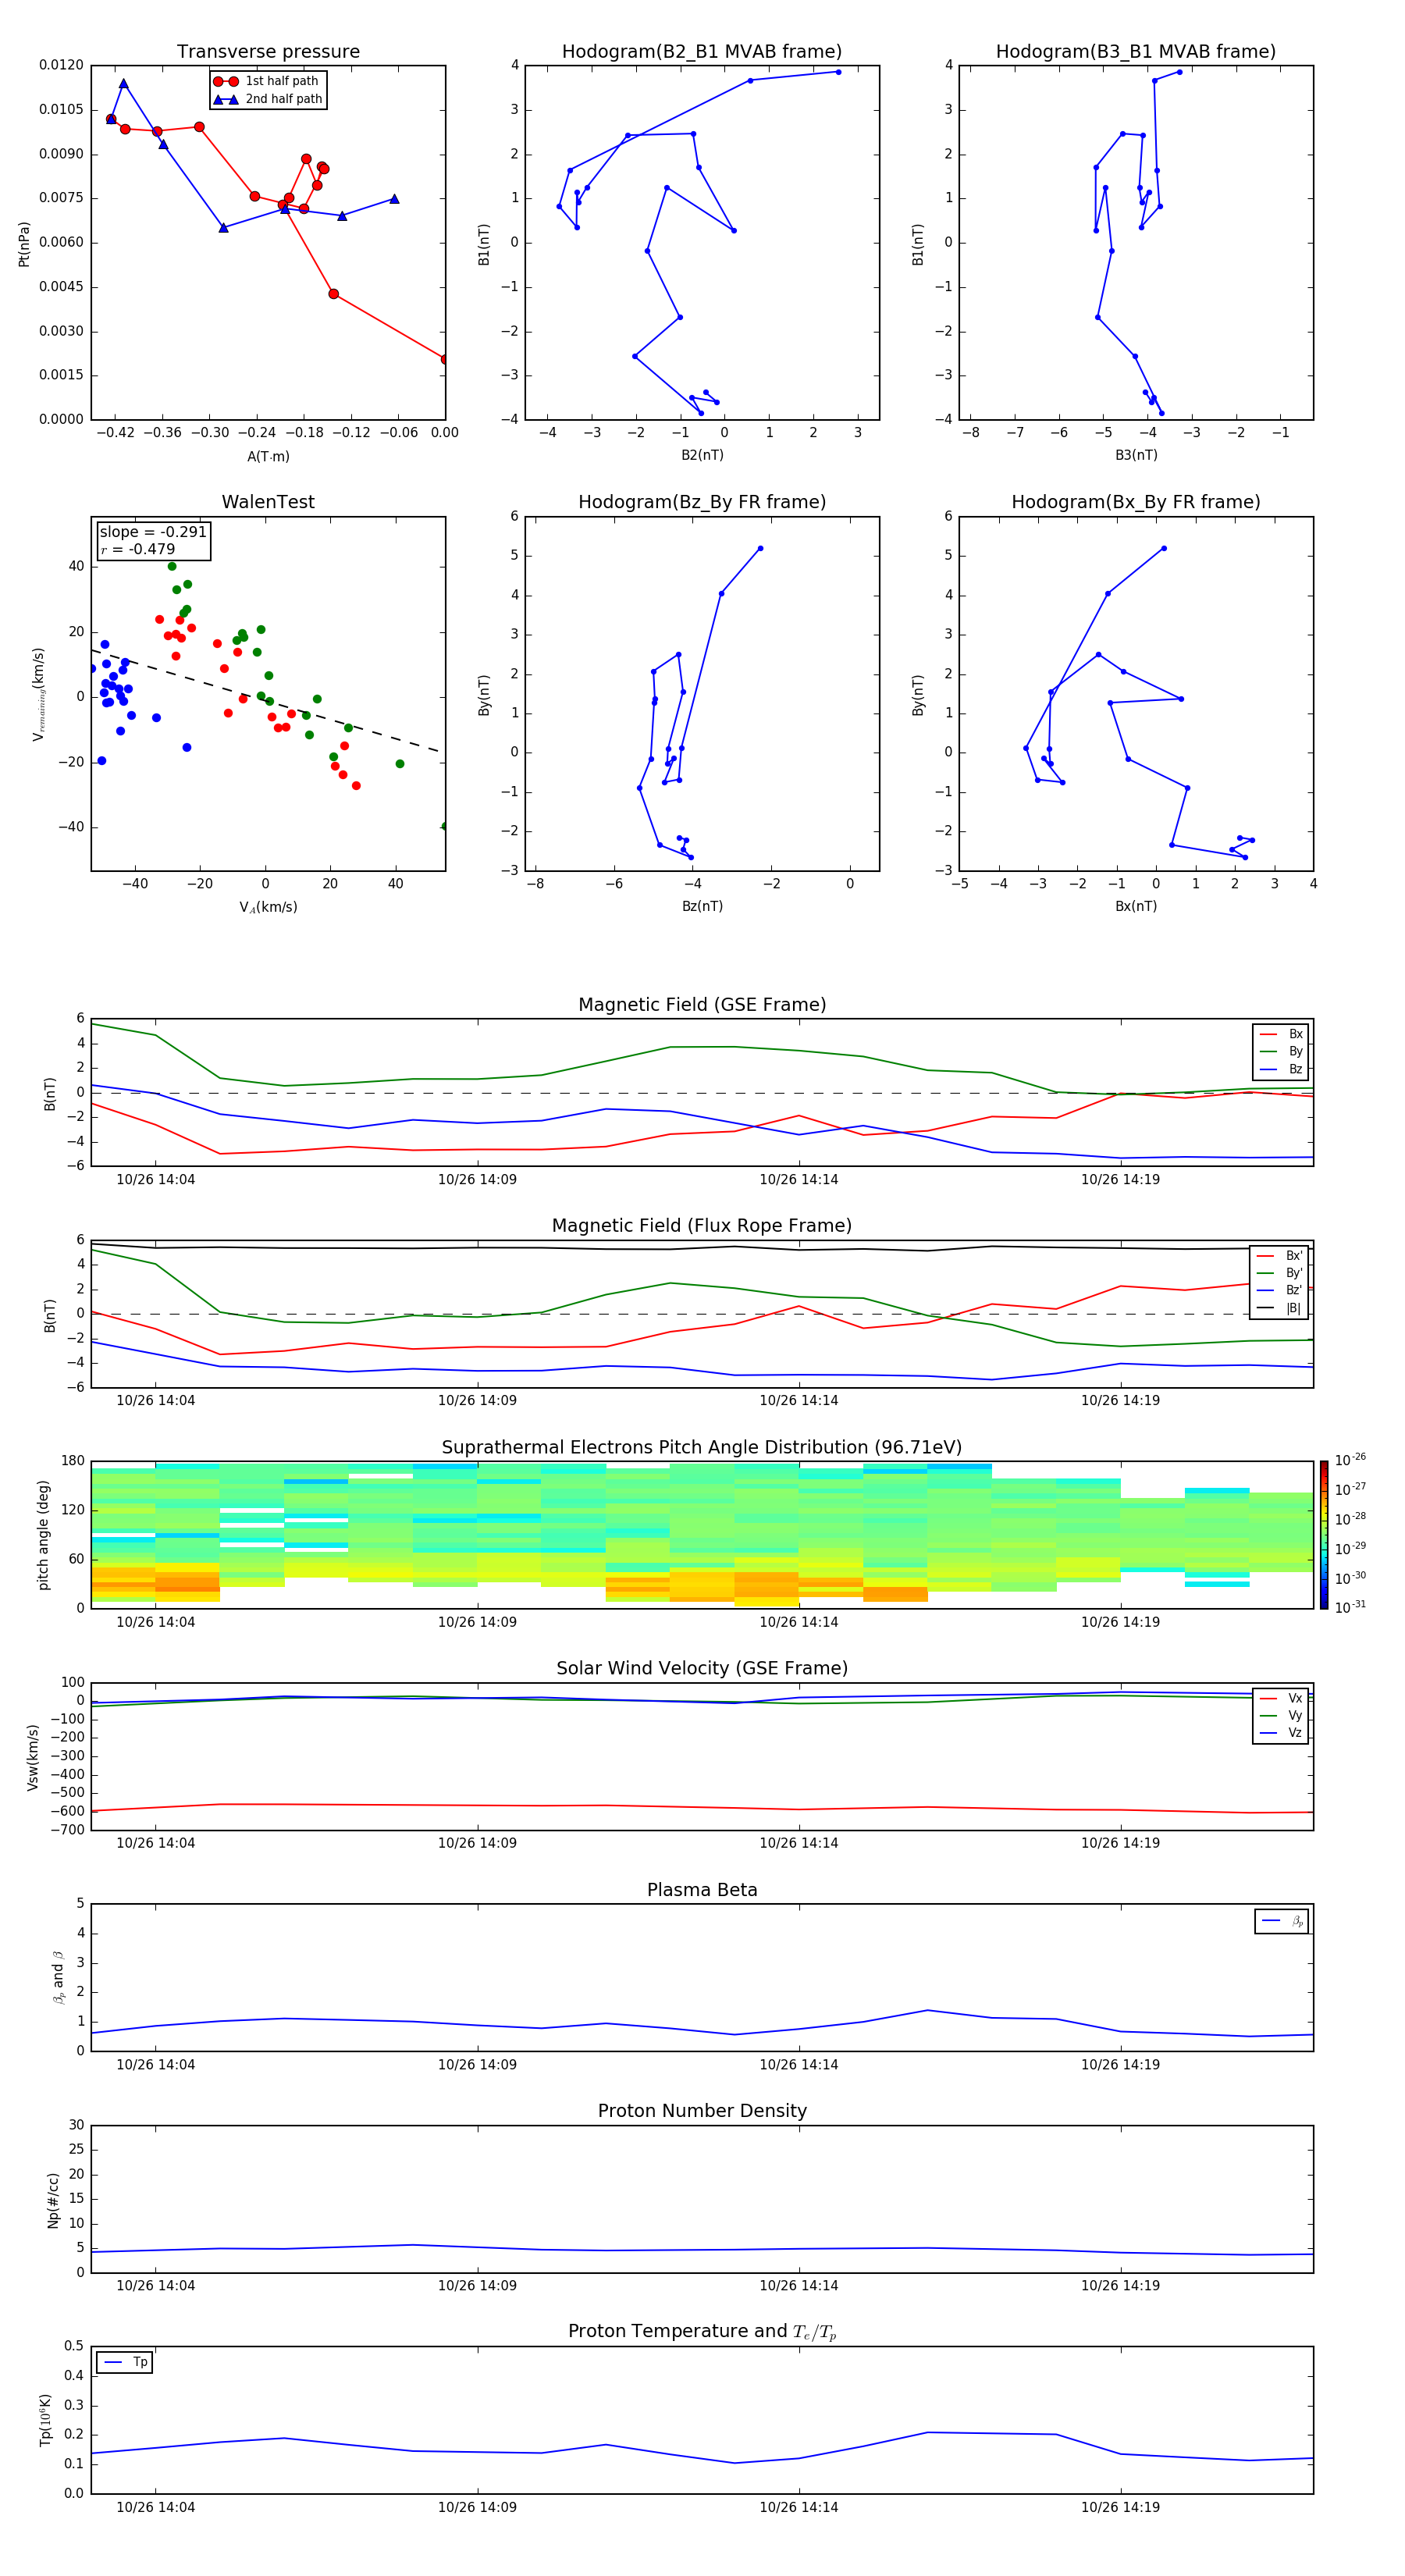Click '1st half path' legend entry

pyautogui.click(x=266, y=81)
